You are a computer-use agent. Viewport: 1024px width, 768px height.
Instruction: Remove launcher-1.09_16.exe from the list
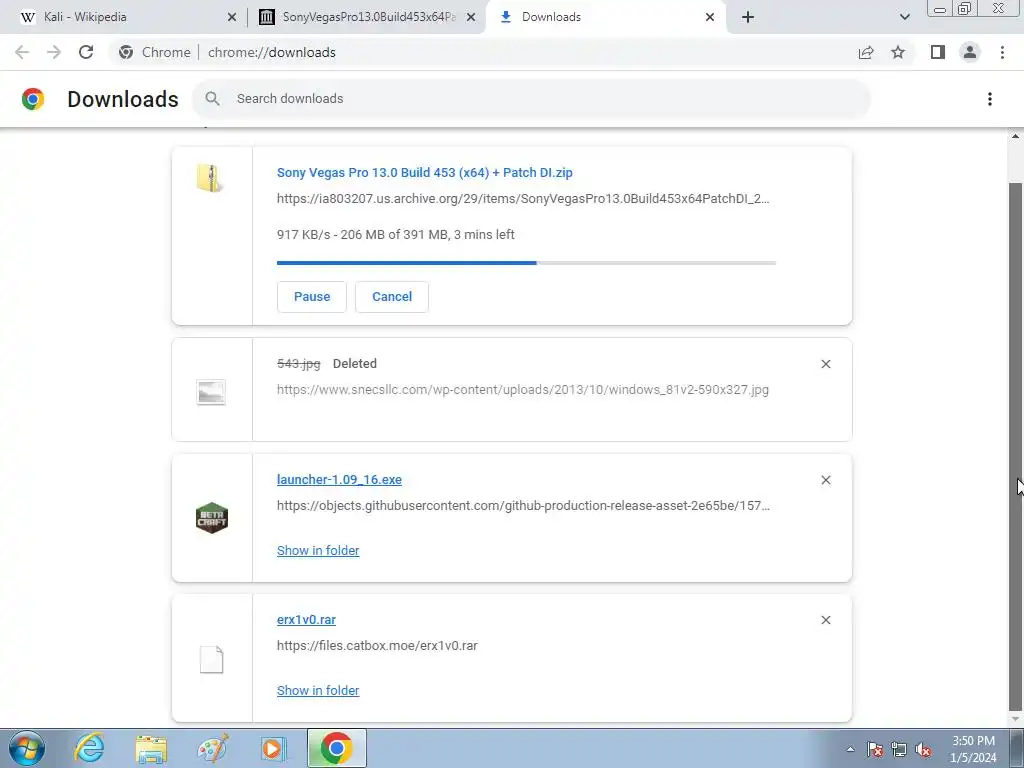(x=825, y=480)
